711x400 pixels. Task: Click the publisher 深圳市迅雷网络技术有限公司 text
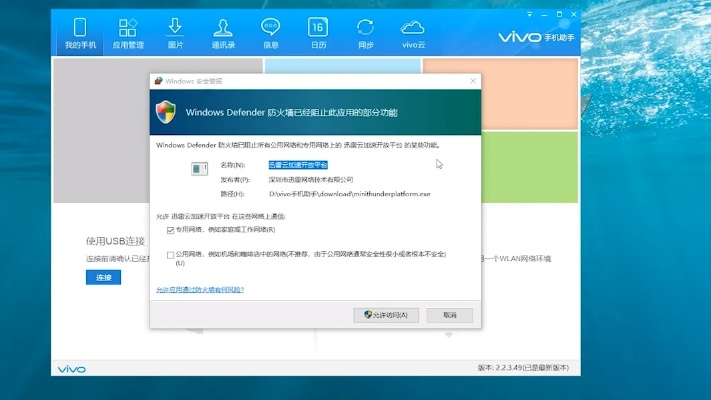[x=311, y=180]
